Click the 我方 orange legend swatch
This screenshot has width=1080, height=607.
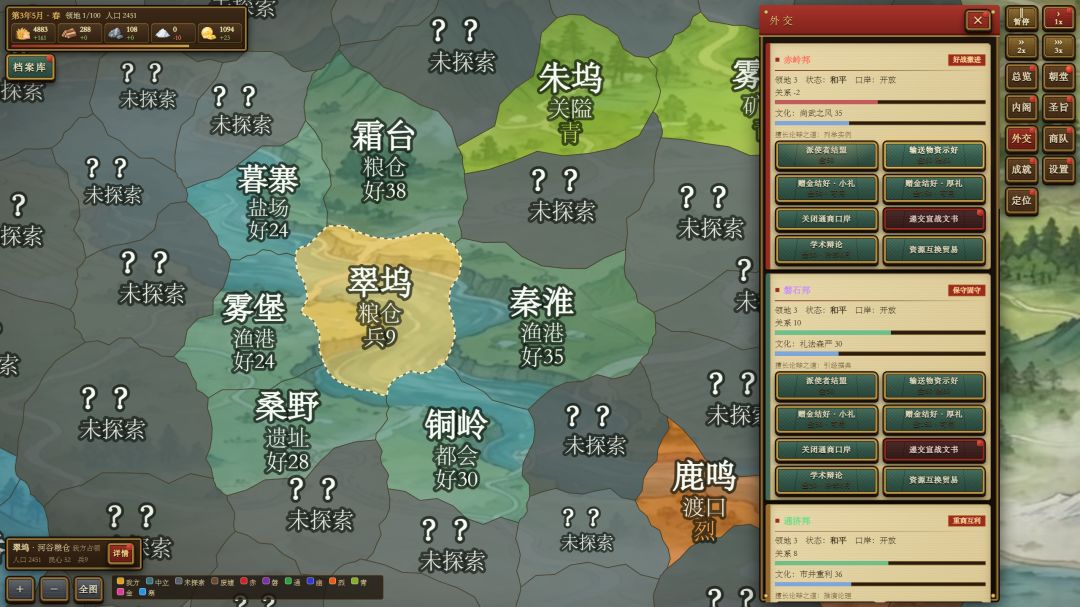pos(121,582)
